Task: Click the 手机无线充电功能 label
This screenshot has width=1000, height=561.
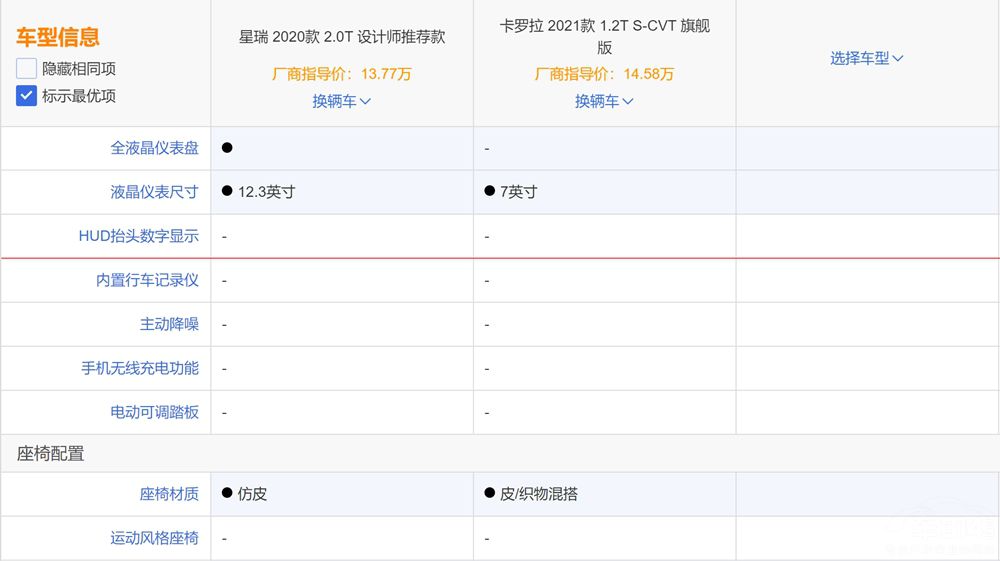Action: (140, 368)
